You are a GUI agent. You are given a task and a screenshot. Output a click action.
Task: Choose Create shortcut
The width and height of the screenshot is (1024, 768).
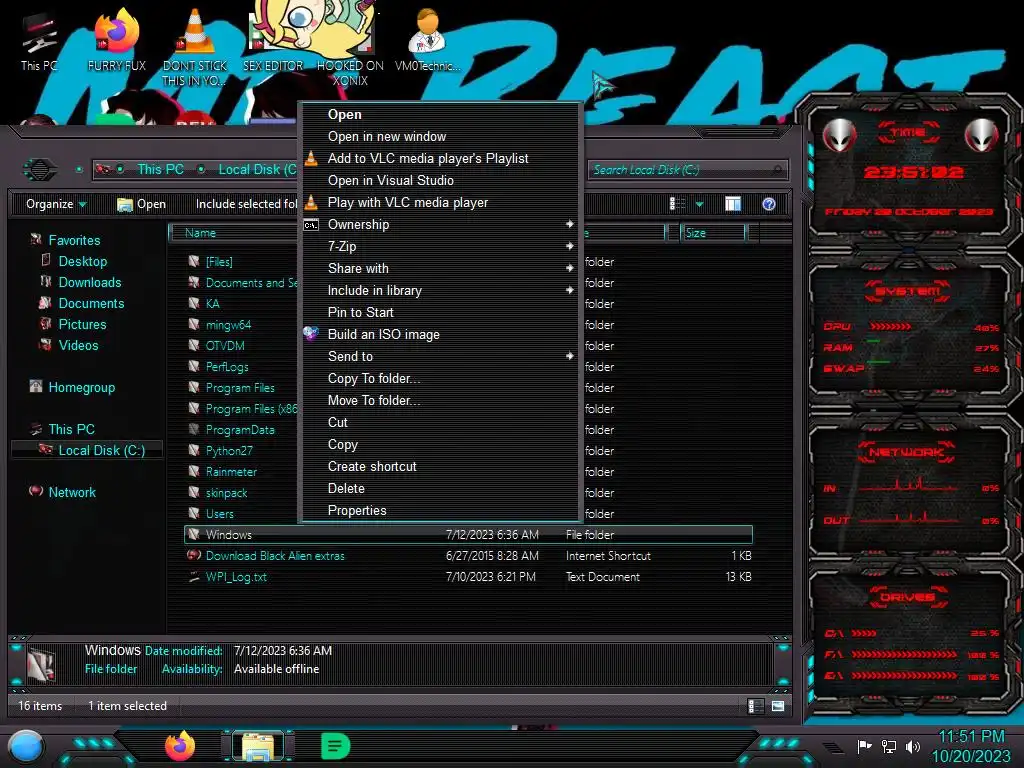pyautogui.click(x=443, y=466)
